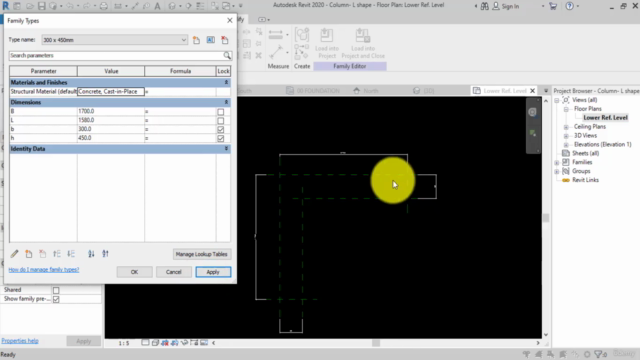Viewport: 640px width, 360px height.
Task: Click the Visual Style icon in view control bar
Action: click(x=155, y=343)
